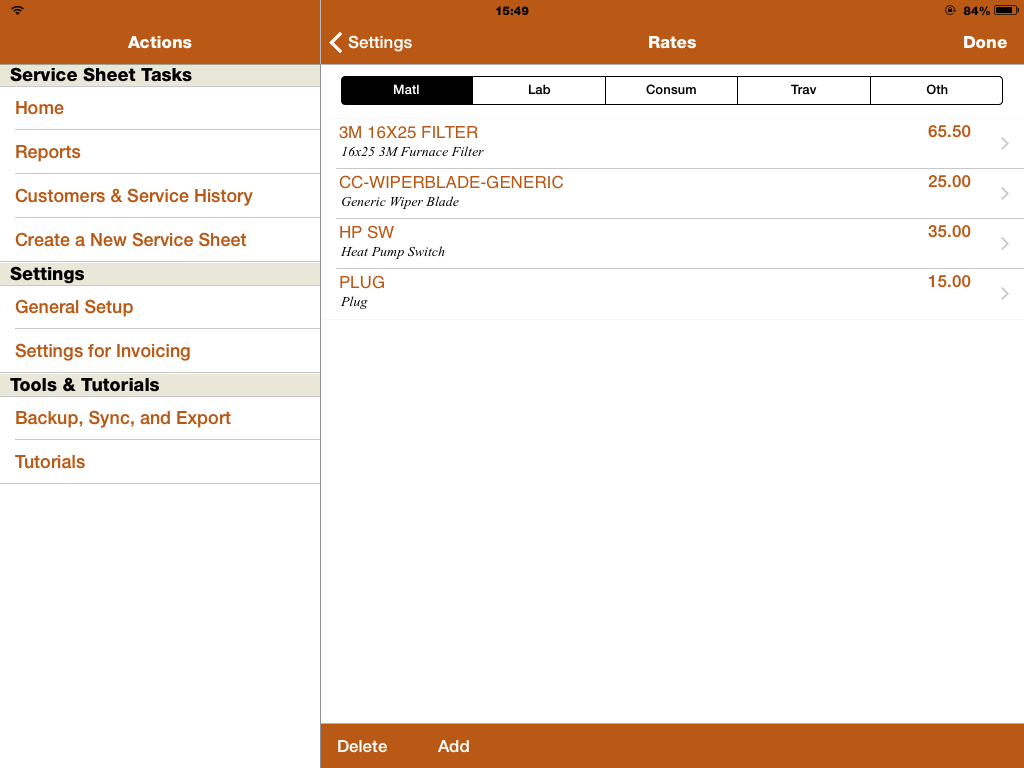Open Home in the Actions sidebar
The height and width of the screenshot is (768, 1024).
click(40, 108)
